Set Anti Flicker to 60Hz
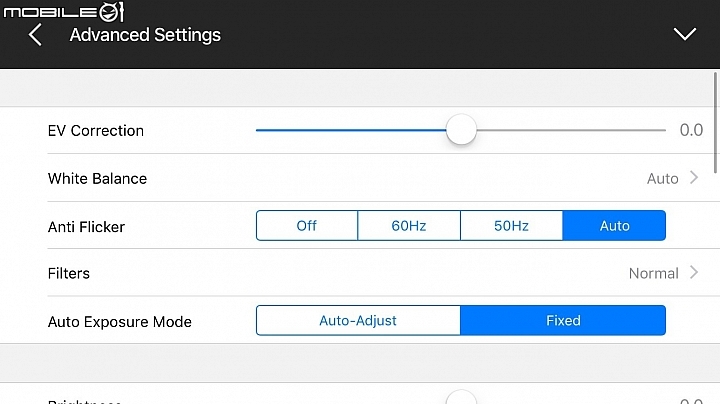The height and width of the screenshot is (404, 720). 409,225
